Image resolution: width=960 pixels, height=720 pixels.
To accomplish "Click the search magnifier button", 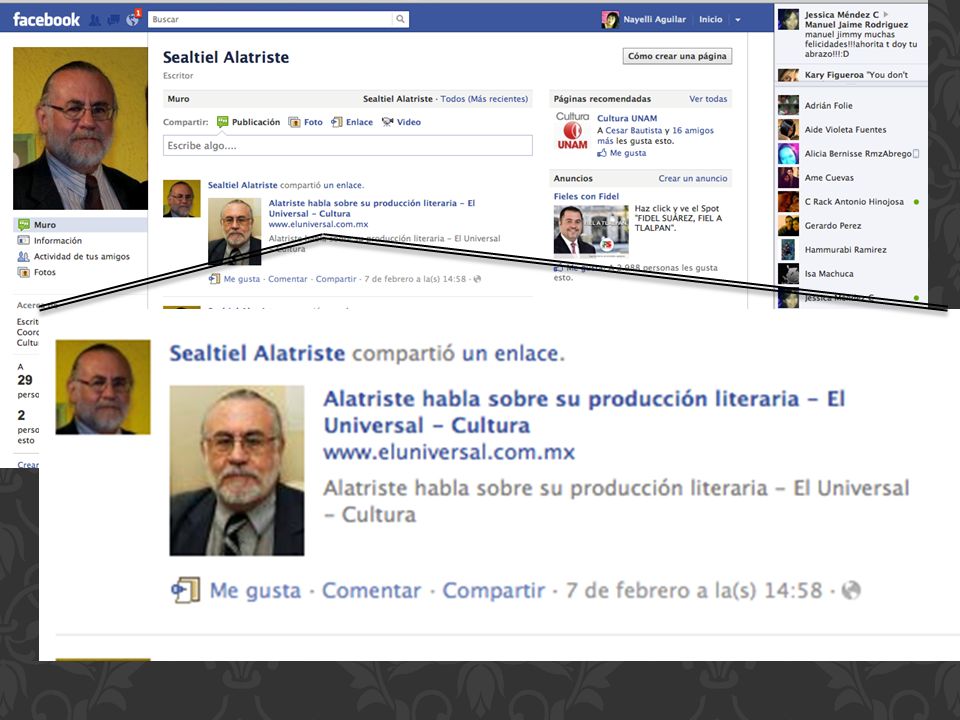I will (400, 20).
